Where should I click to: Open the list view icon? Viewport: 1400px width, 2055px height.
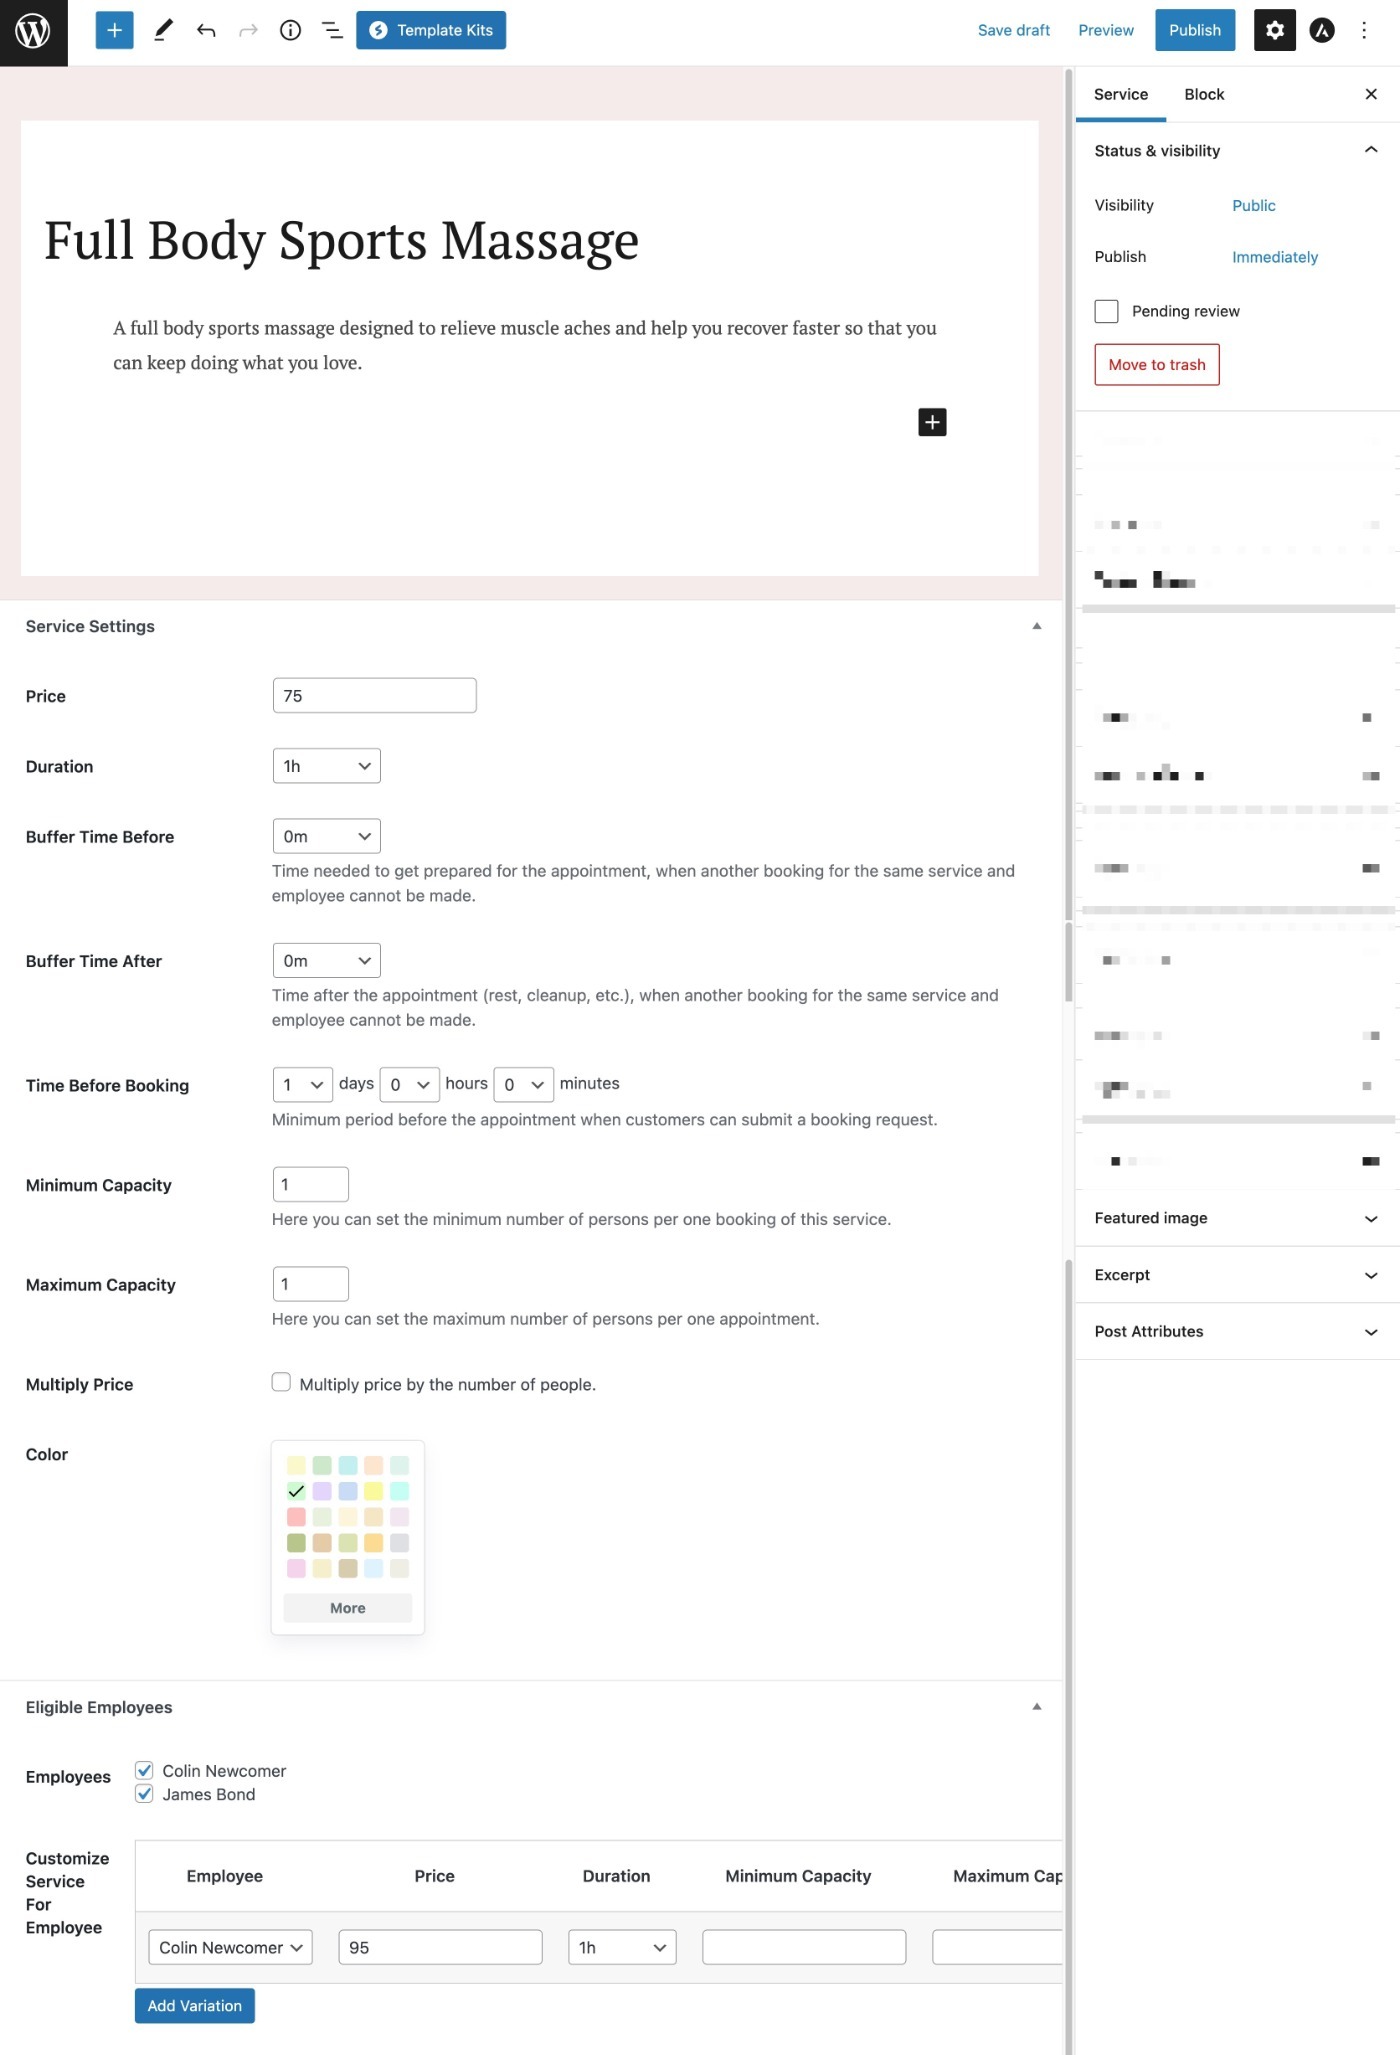(x=332, y=30)
